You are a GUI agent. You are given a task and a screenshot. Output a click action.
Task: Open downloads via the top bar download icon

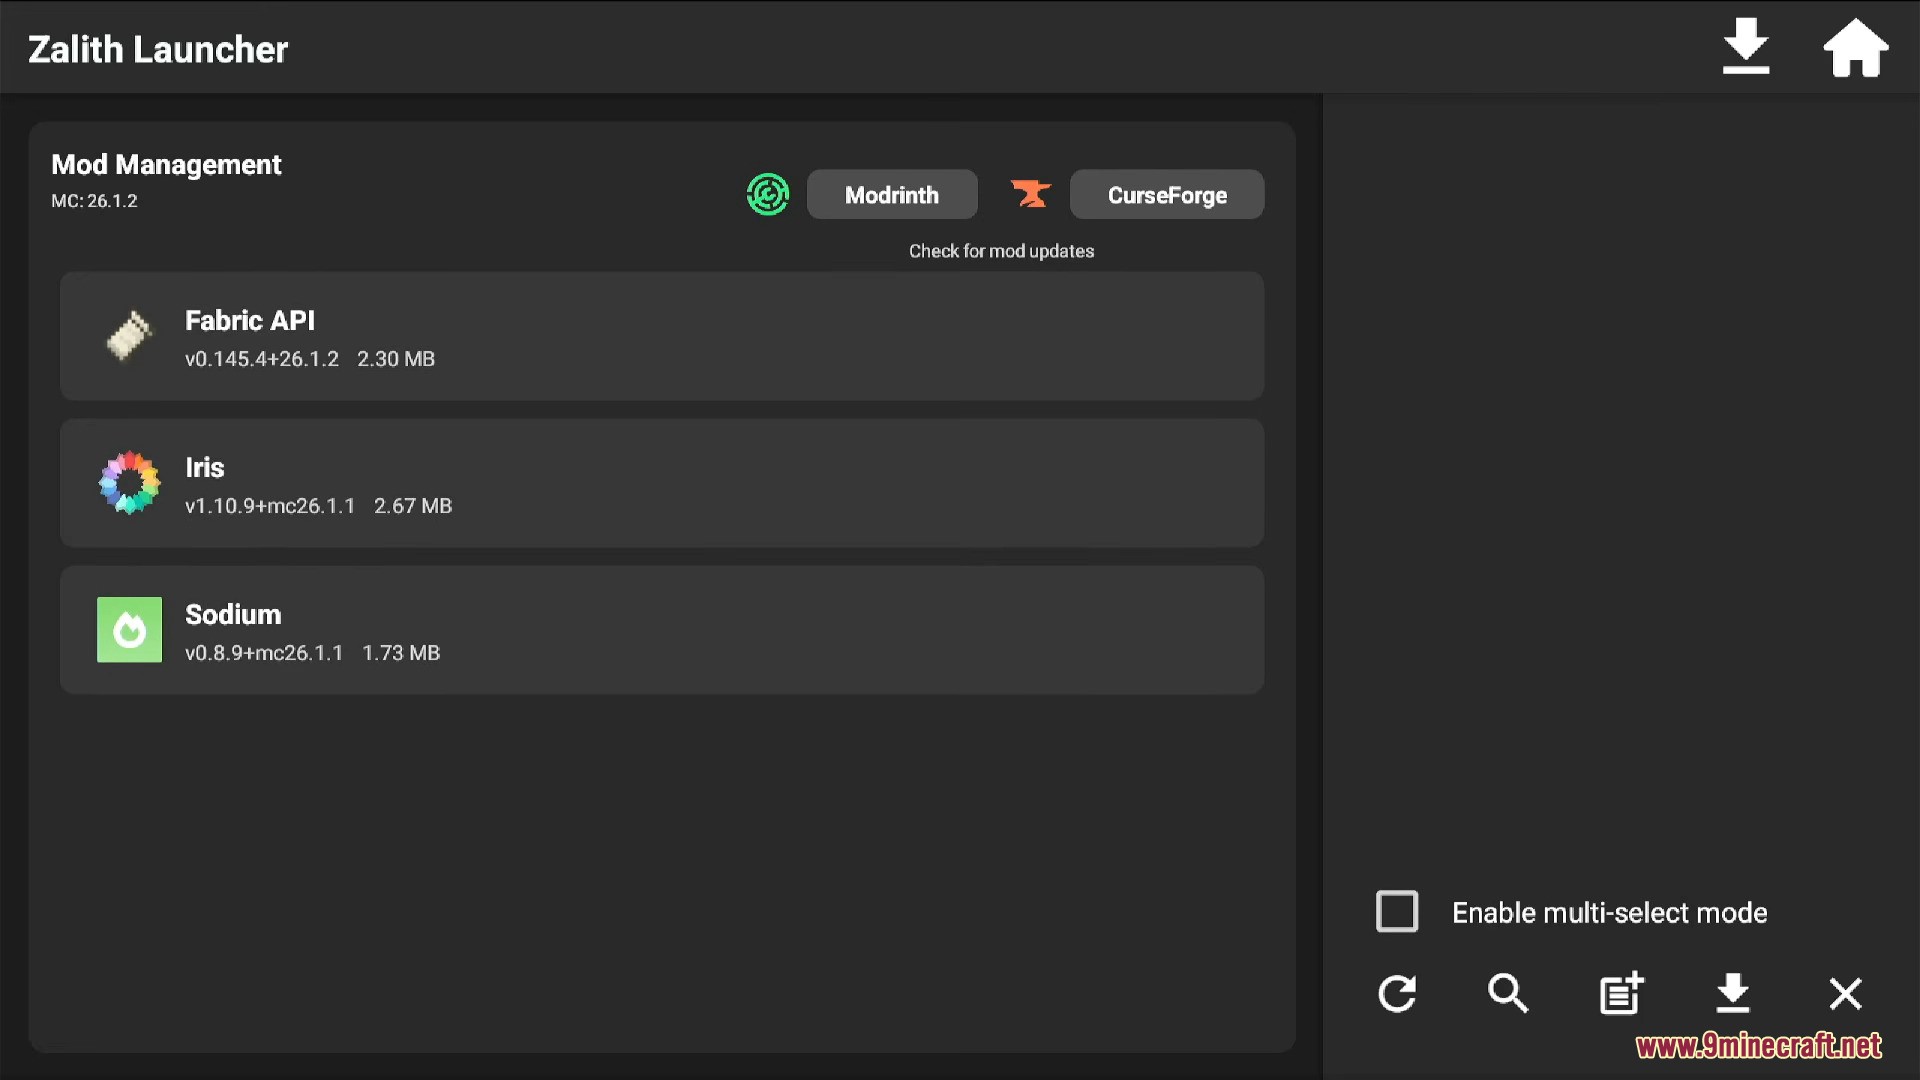pyautogui.click(x=1746, y=46)
